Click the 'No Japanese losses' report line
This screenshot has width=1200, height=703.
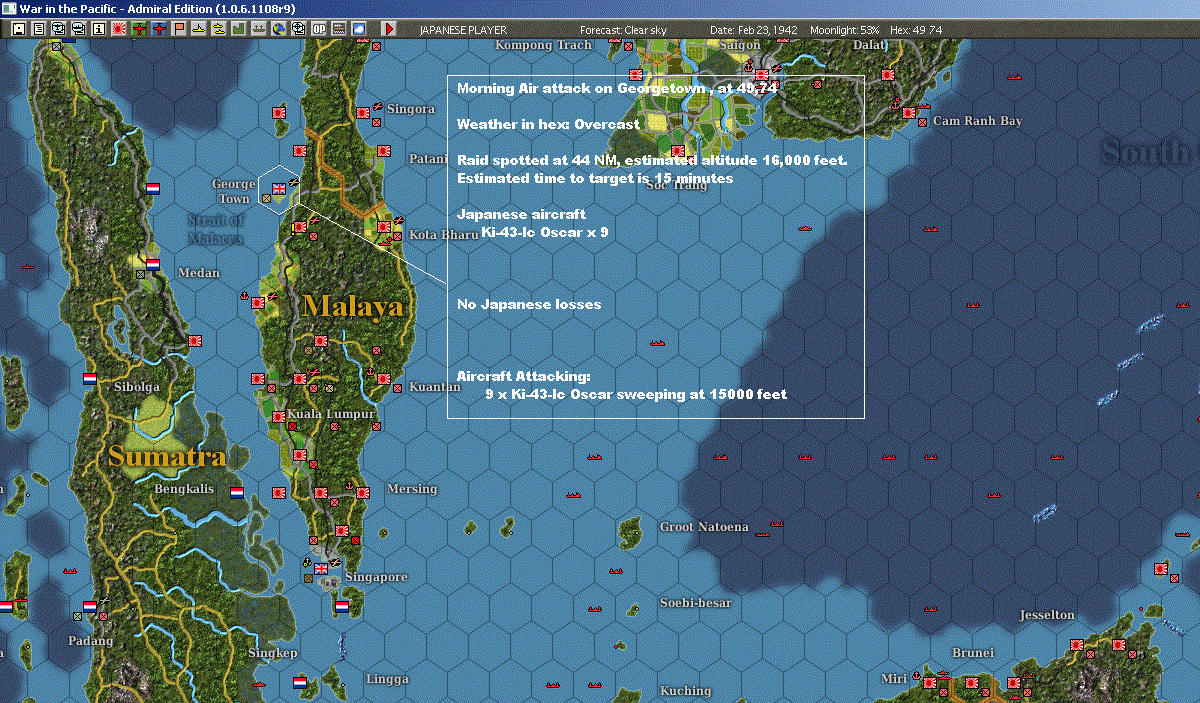[529, 304]
